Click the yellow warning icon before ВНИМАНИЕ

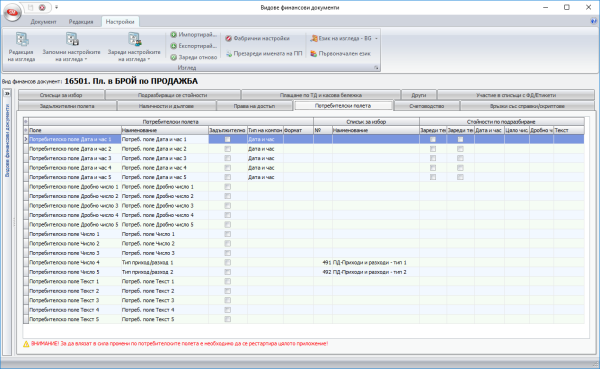coord(26,344)
